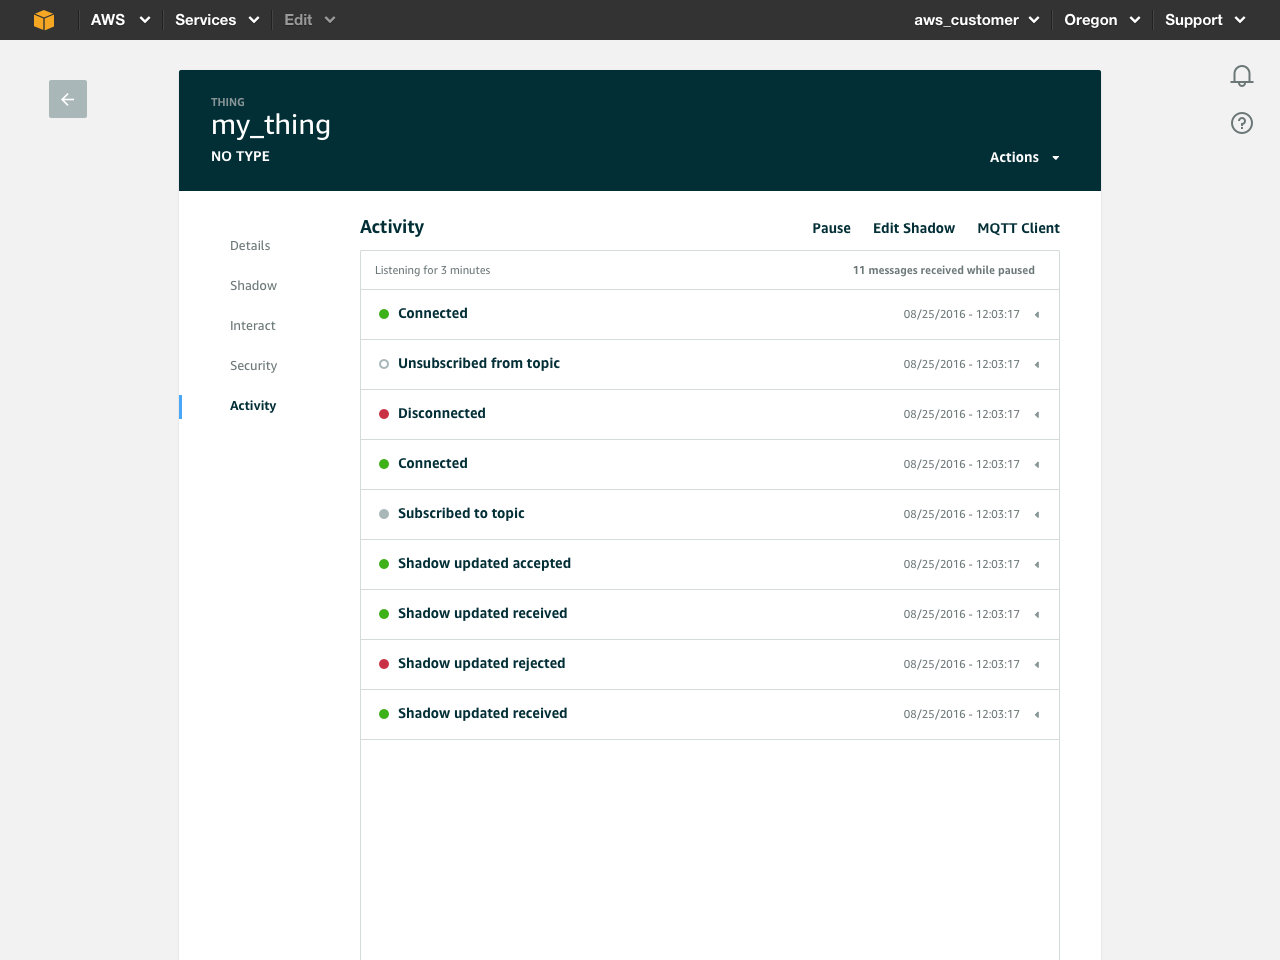1280x960 pixels.
Task: Switch to the Security tab
Action: coord(253,366)
